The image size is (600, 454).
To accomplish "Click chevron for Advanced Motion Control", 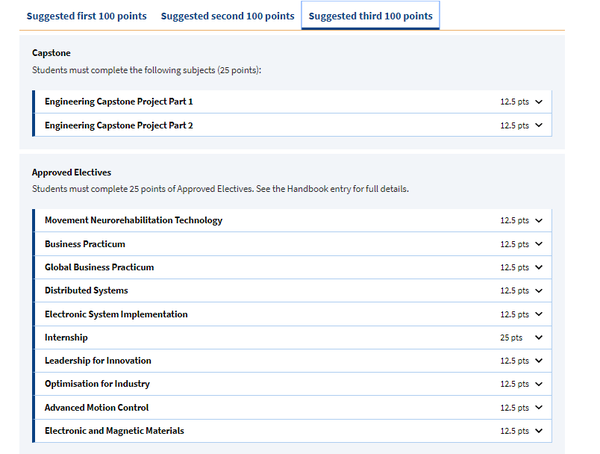I will [539, 407].
